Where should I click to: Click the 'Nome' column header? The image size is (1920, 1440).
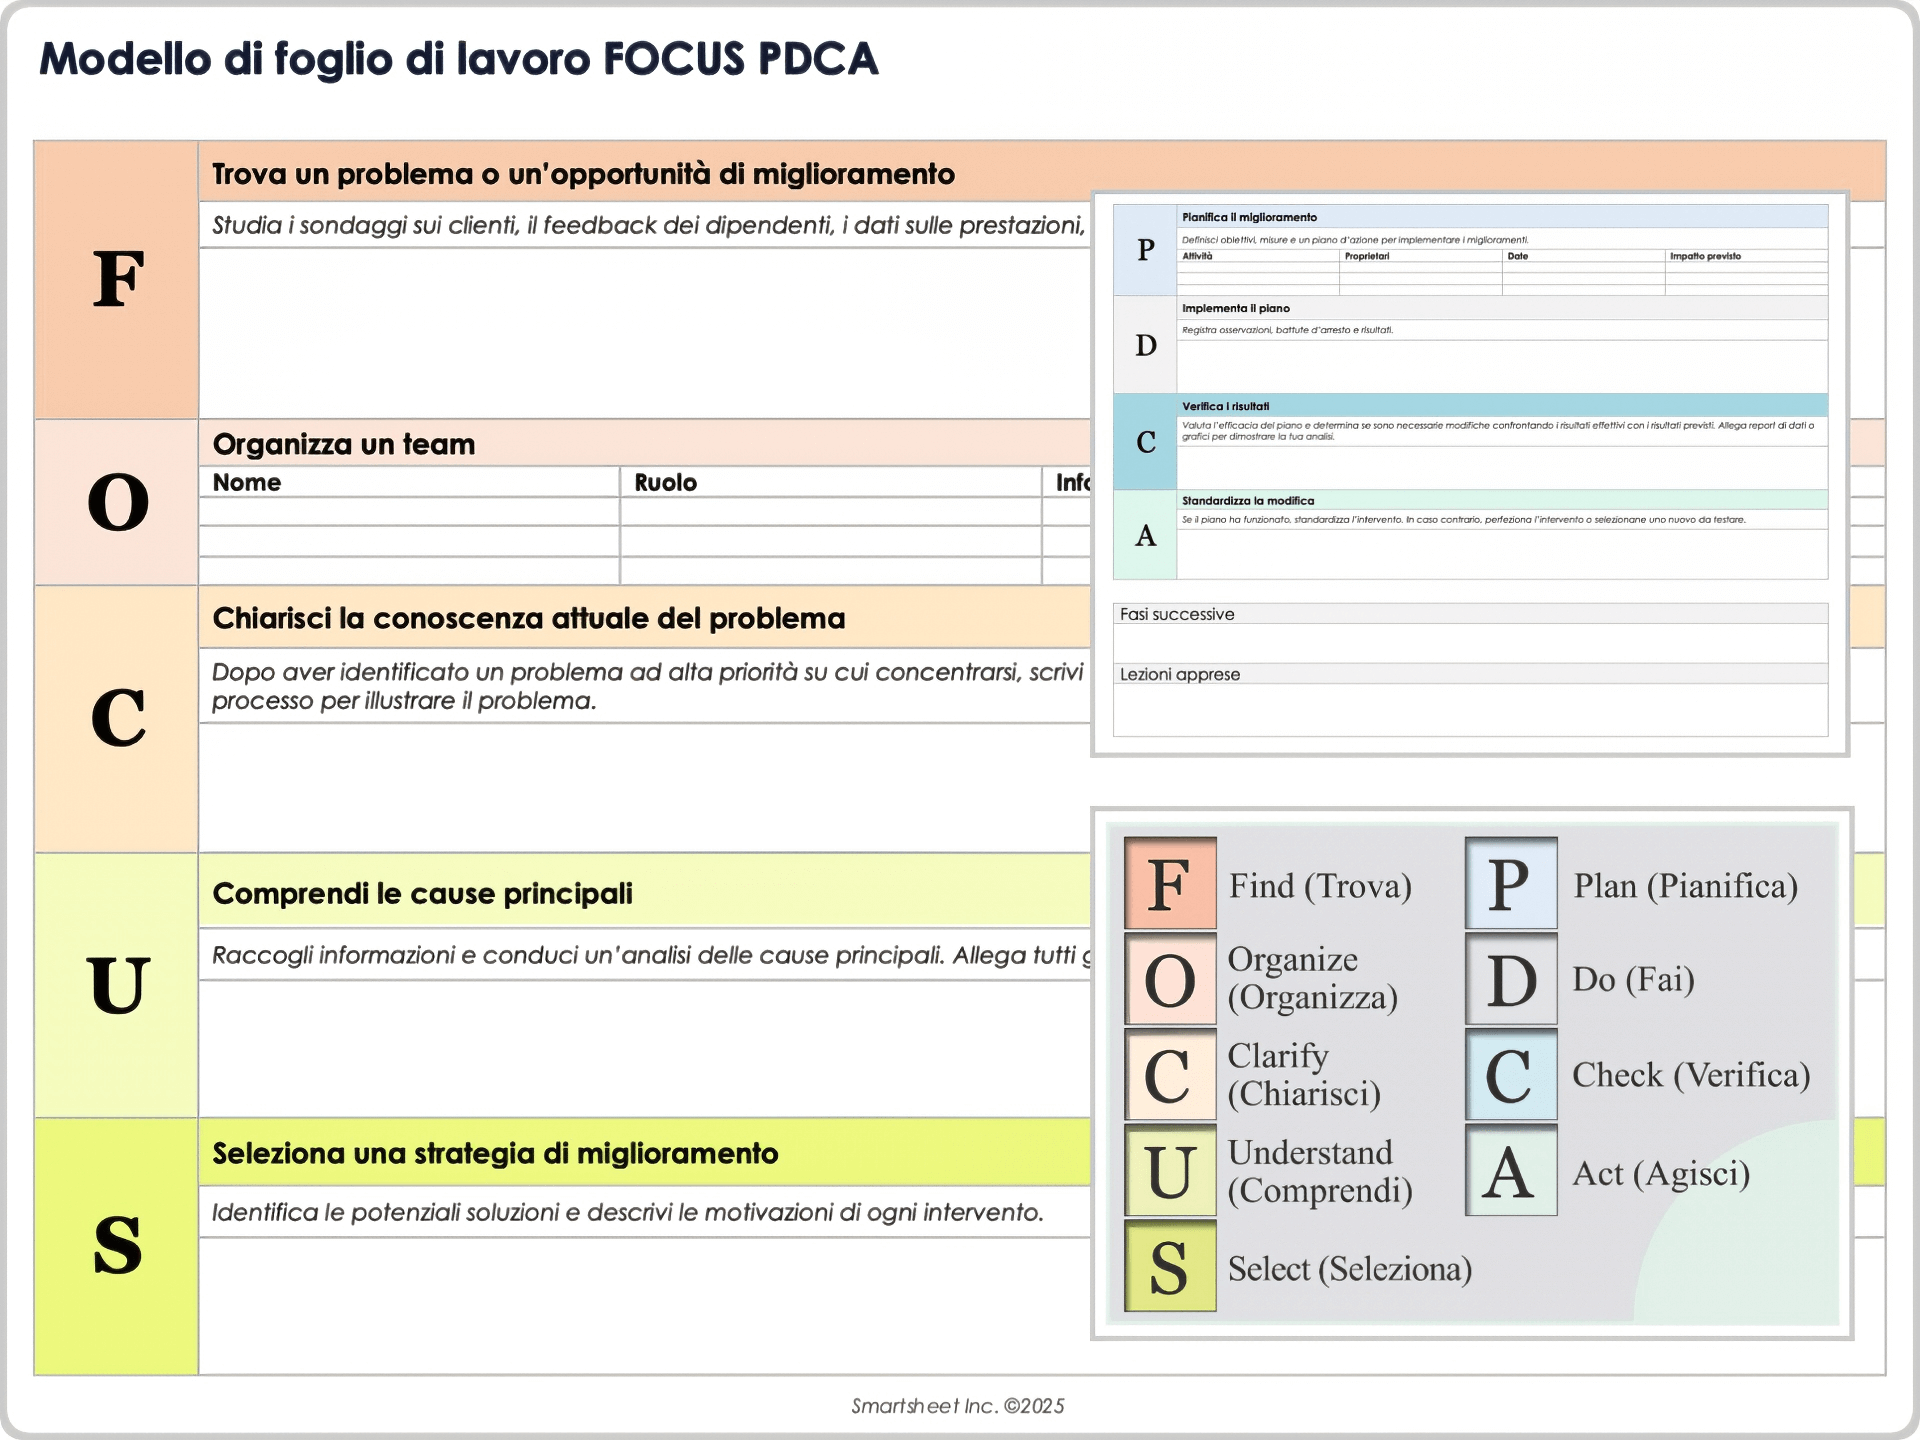(409, 482)
